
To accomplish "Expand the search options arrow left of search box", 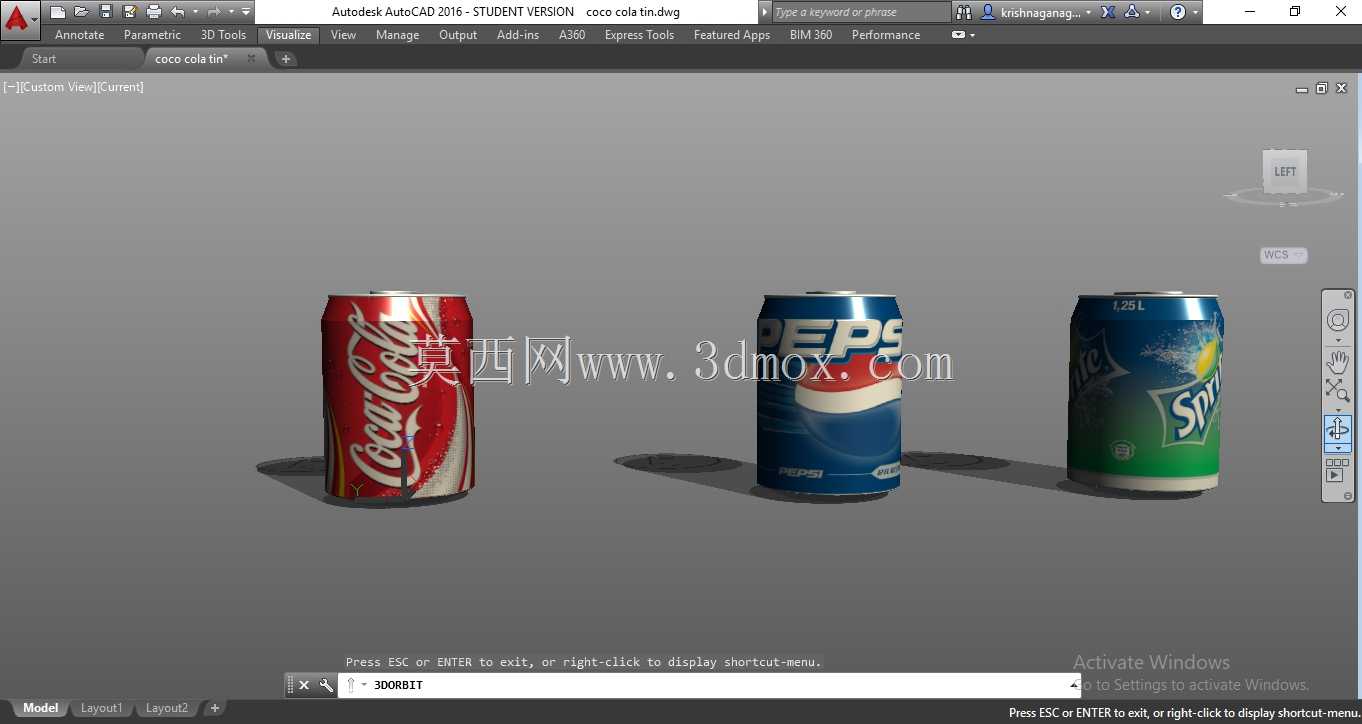I will click(x=765, y=12).
